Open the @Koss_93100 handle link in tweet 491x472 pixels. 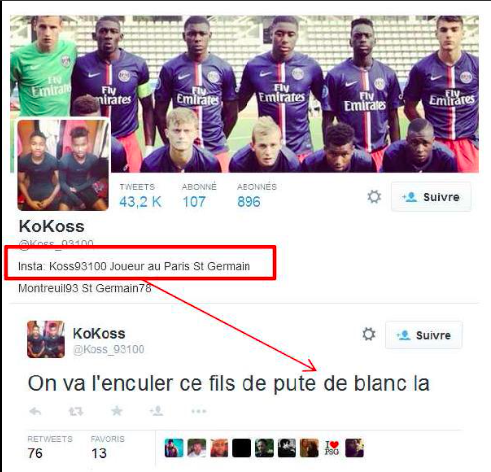click(109, 349)
